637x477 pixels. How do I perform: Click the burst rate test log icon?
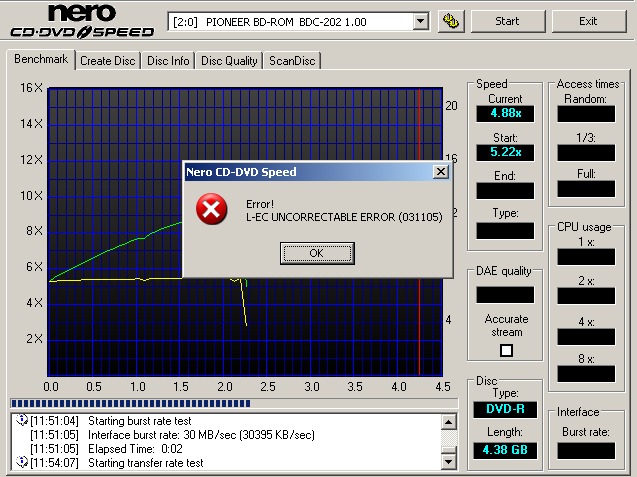(x=21, y=422)
